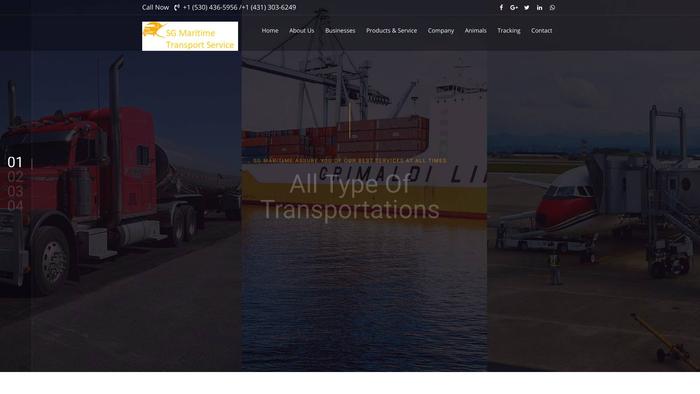Click the 'Call Now' label
This screenshot has width=700, height=394.
point(155,8)
